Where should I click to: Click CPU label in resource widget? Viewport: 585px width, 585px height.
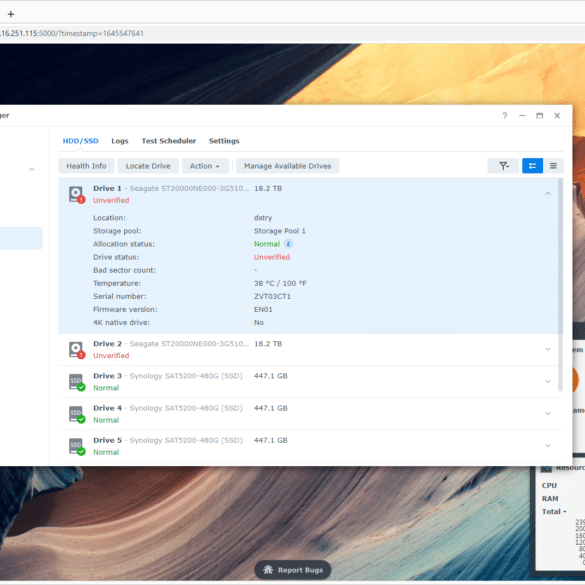549,485
